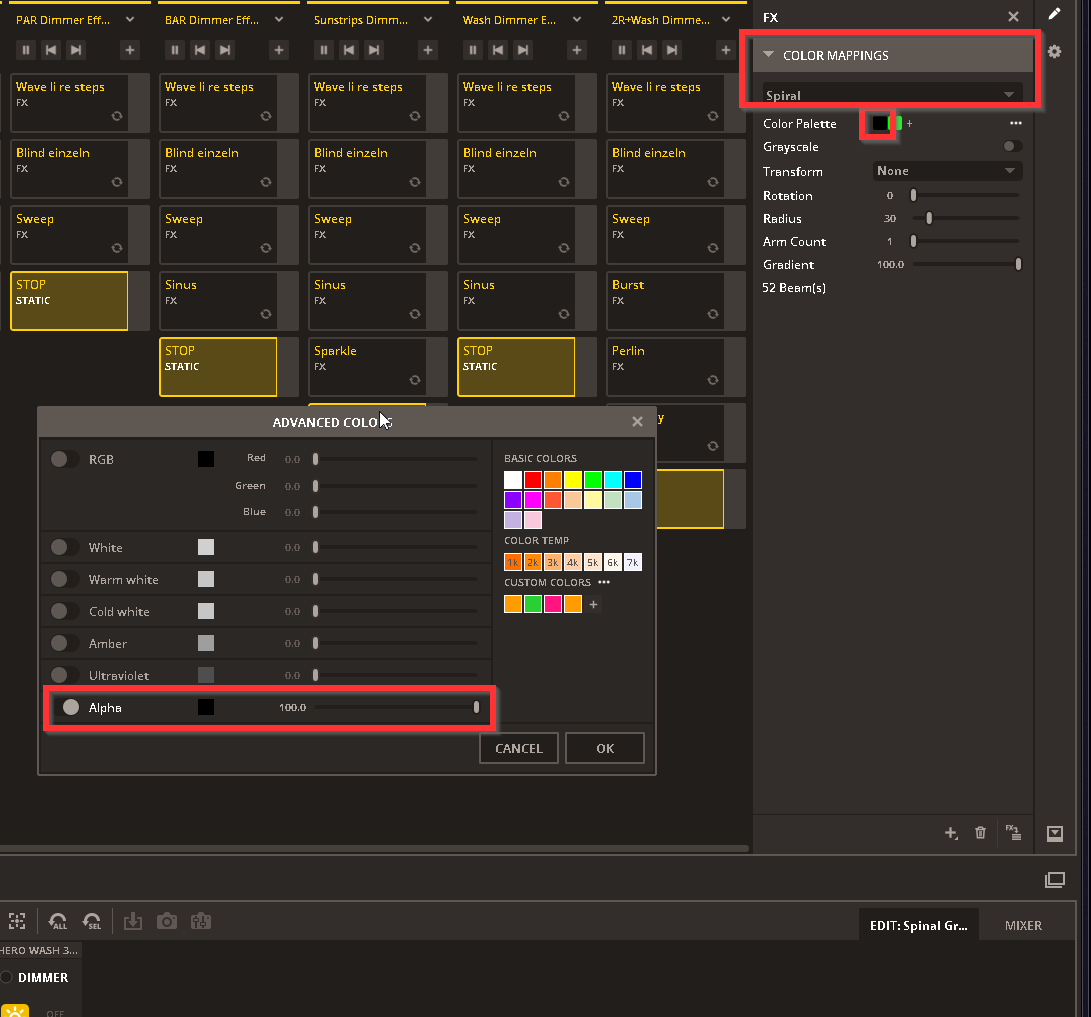Open custom colors three-dot menu
Screen dimensions: 1091x1017
point(604,582)
